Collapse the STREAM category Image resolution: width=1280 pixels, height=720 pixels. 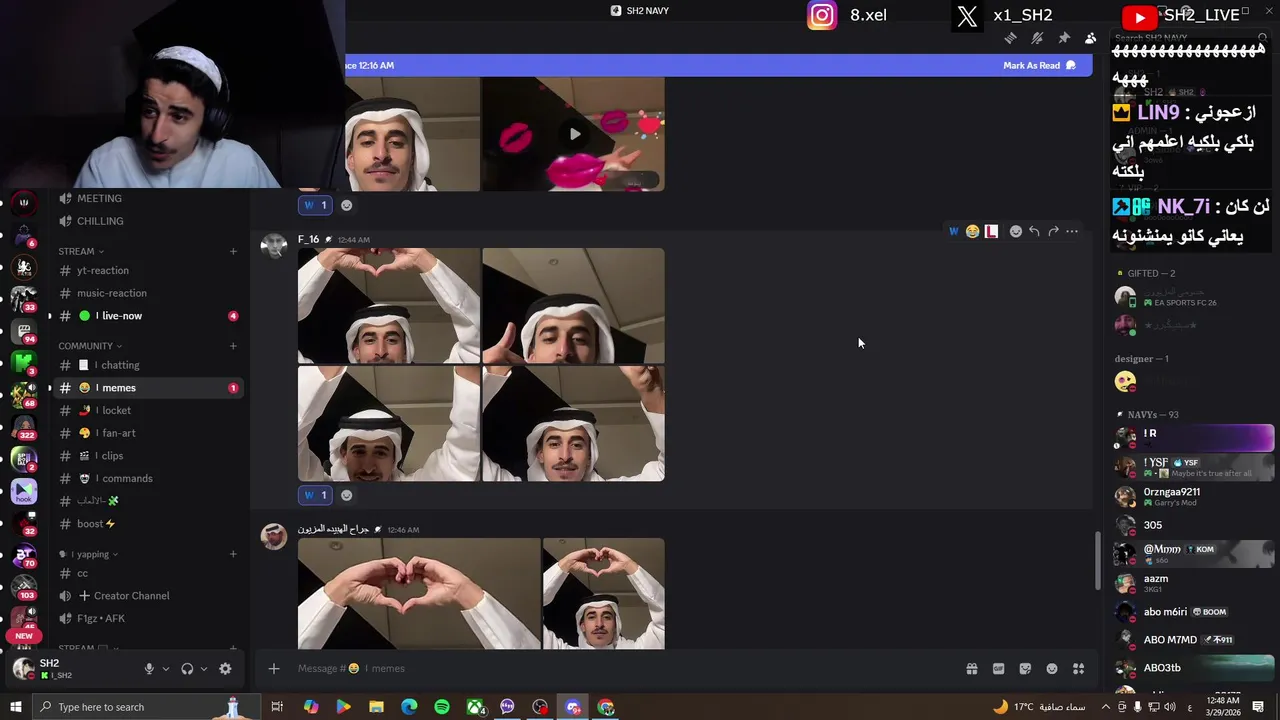[80, 251]
